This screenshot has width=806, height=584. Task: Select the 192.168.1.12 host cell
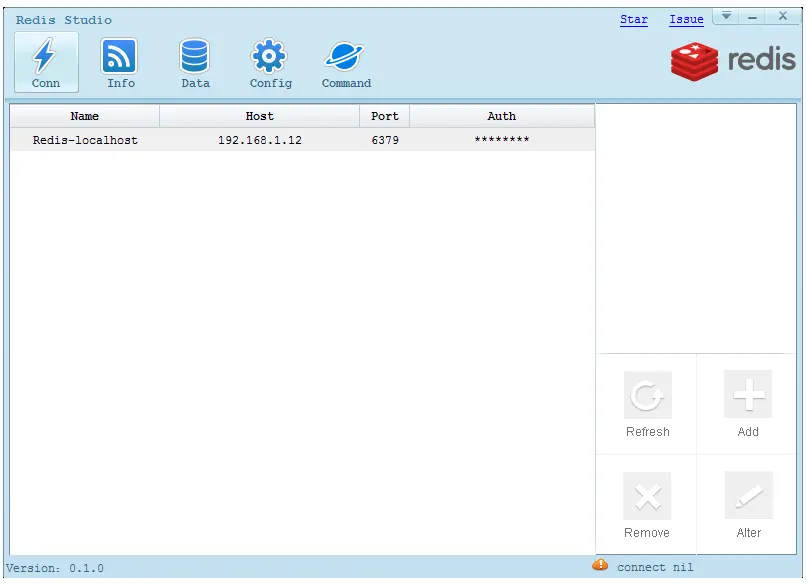tap(260, 140)
